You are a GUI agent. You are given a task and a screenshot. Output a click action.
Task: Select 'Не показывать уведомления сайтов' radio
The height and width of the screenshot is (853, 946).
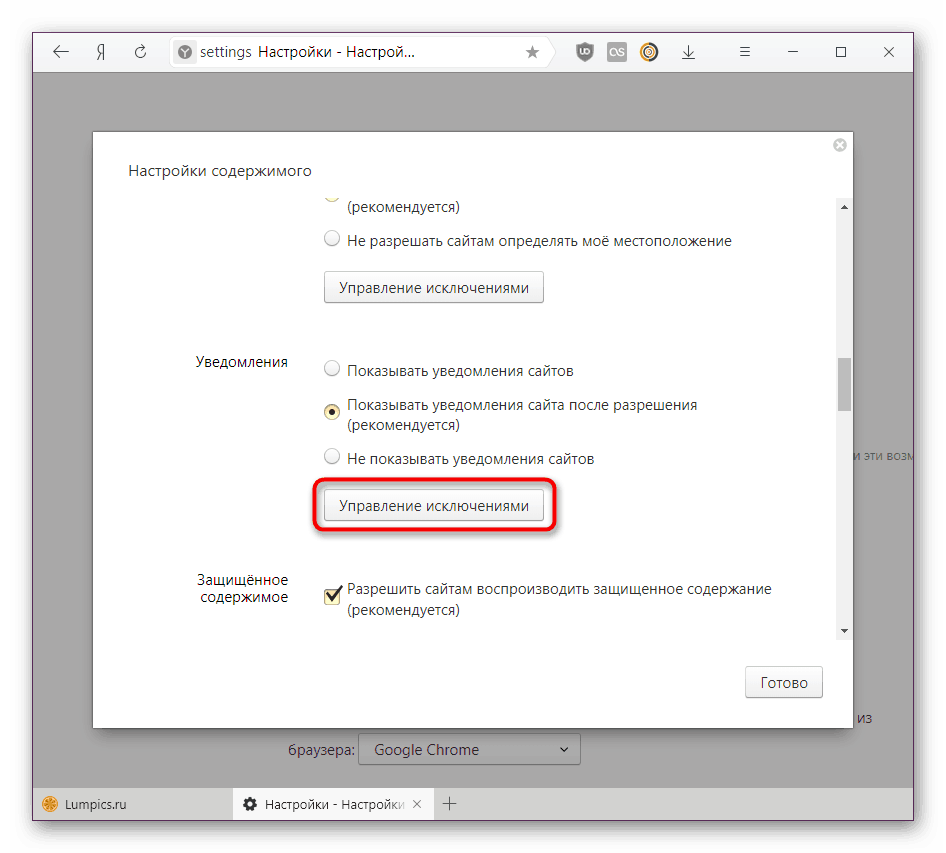pyautogui.click(x=332, y=456)
